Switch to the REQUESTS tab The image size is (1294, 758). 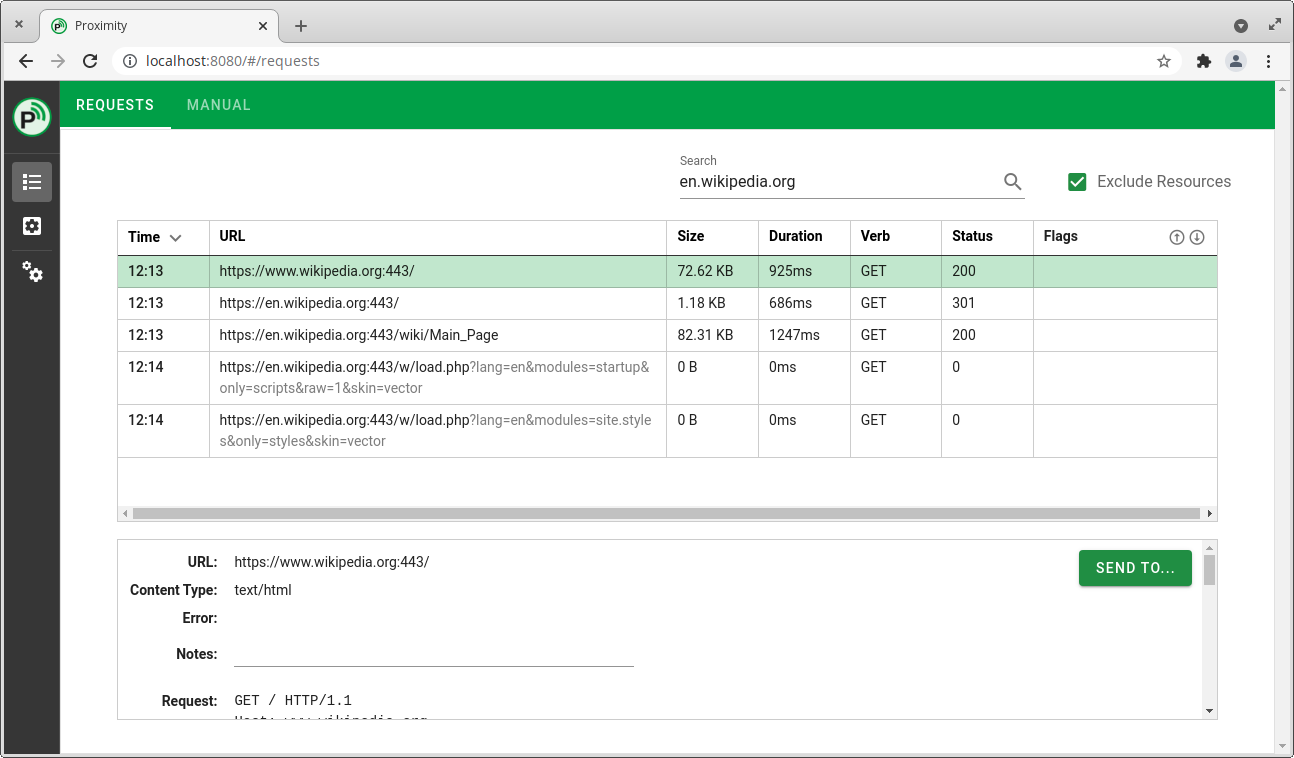click(115, 105)
